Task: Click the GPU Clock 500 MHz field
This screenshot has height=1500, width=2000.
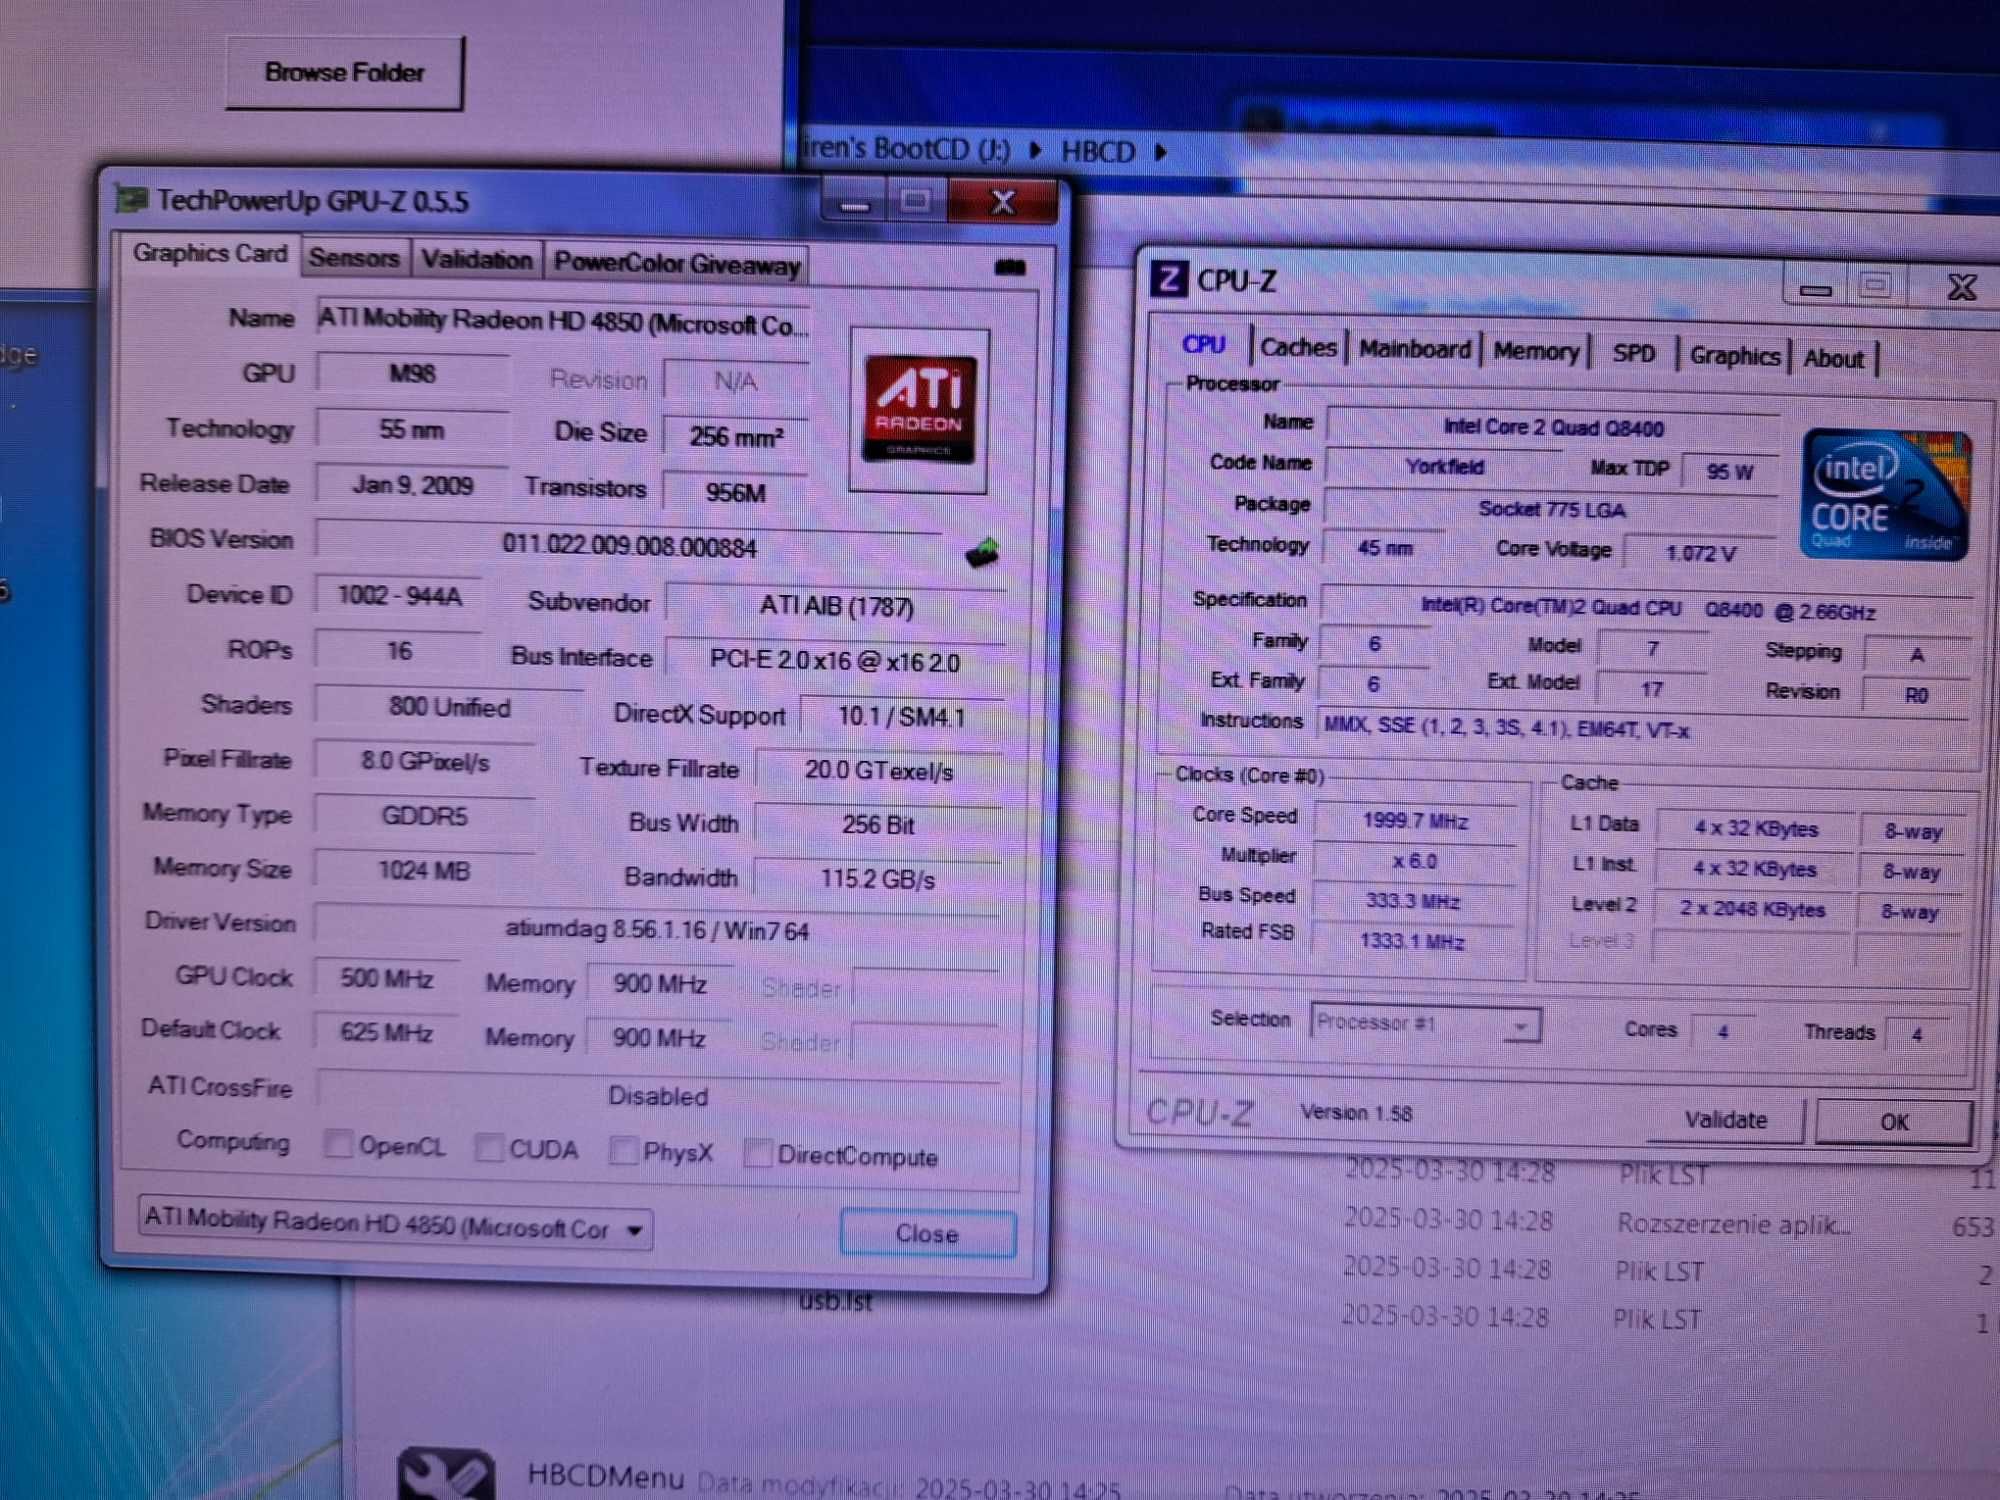Action: [386, 977]
